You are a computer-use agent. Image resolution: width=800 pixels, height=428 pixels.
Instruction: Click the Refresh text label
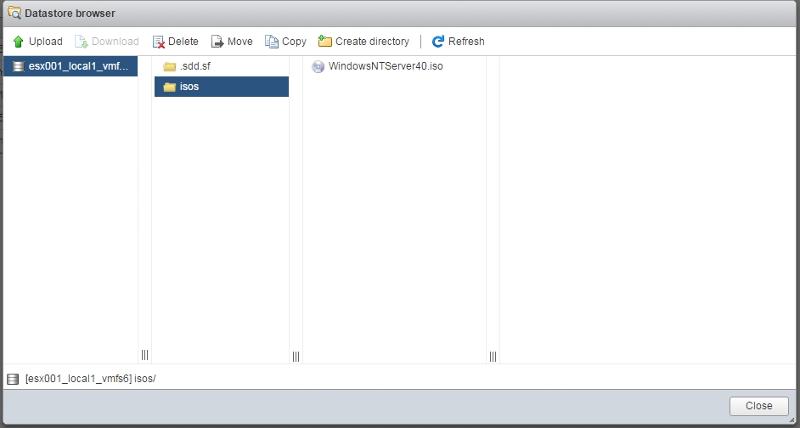466,42
